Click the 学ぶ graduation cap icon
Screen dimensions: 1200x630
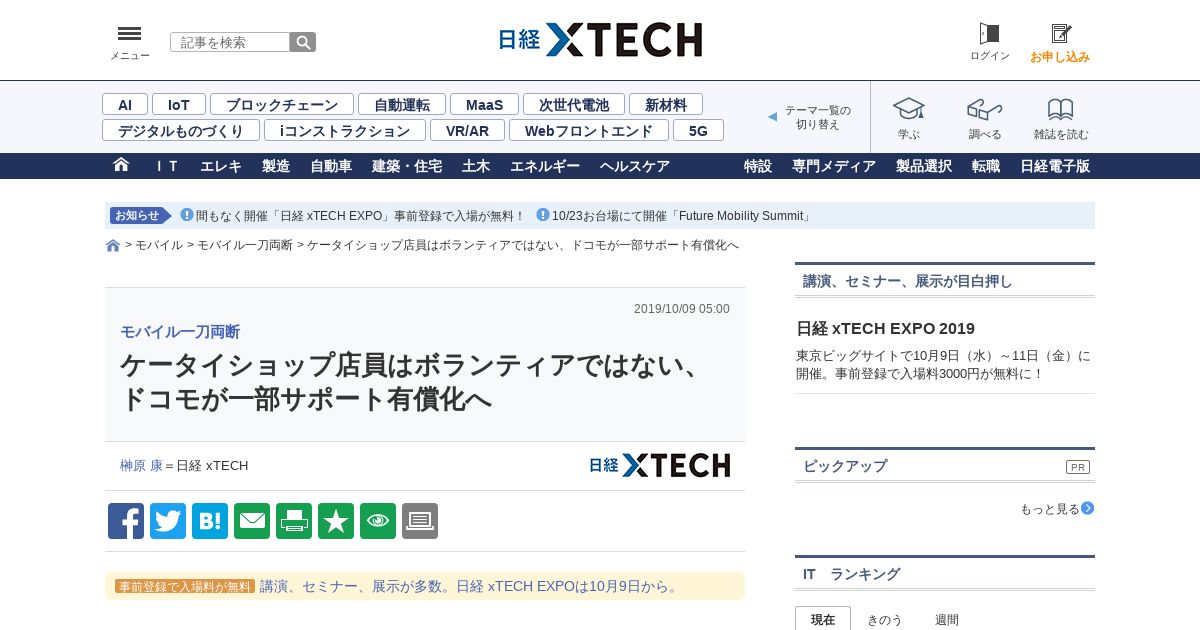908,108
